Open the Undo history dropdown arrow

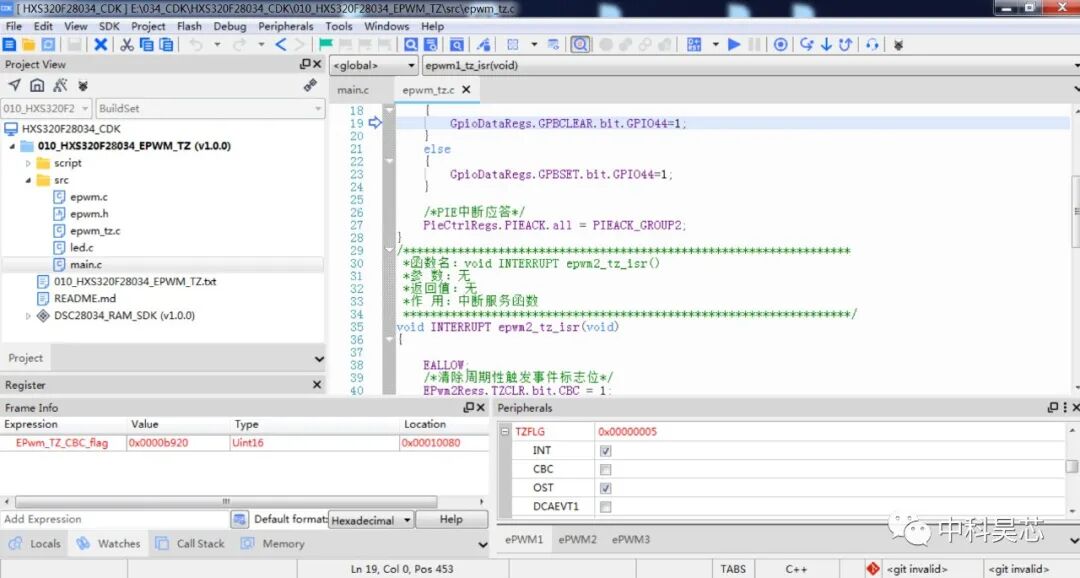point(217,45)
